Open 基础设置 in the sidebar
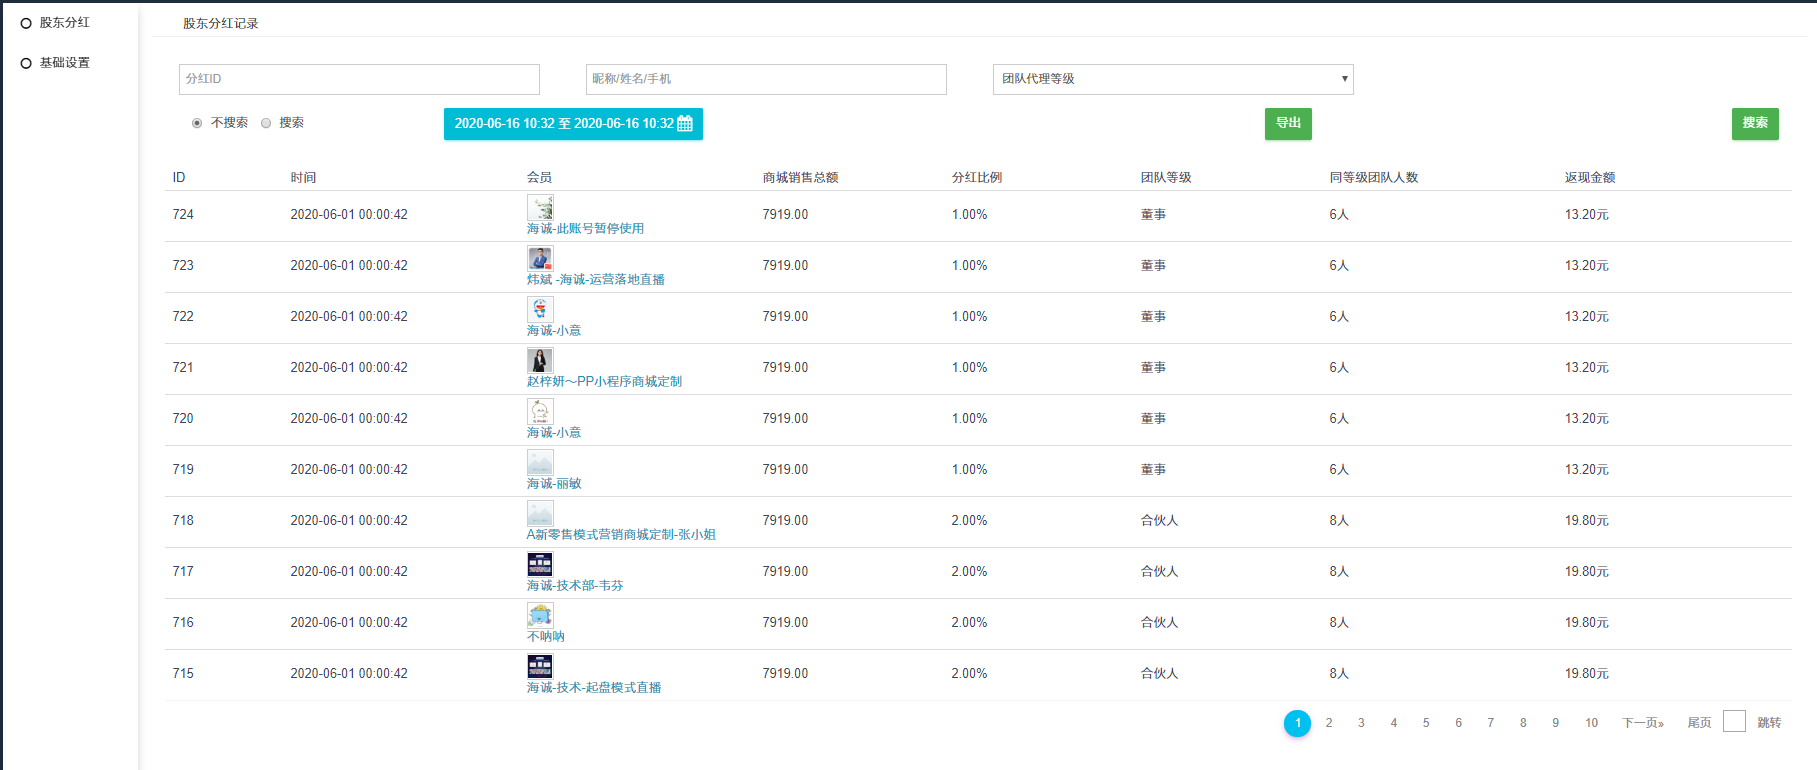 (x=64, y=62)
